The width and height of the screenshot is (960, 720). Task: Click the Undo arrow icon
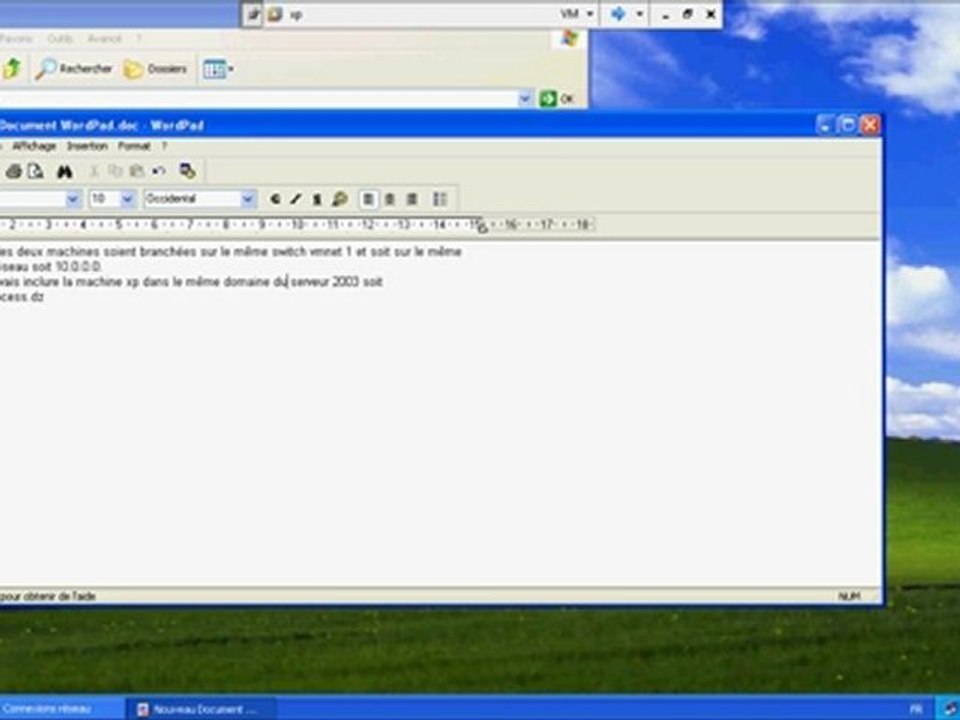[159, 171]
